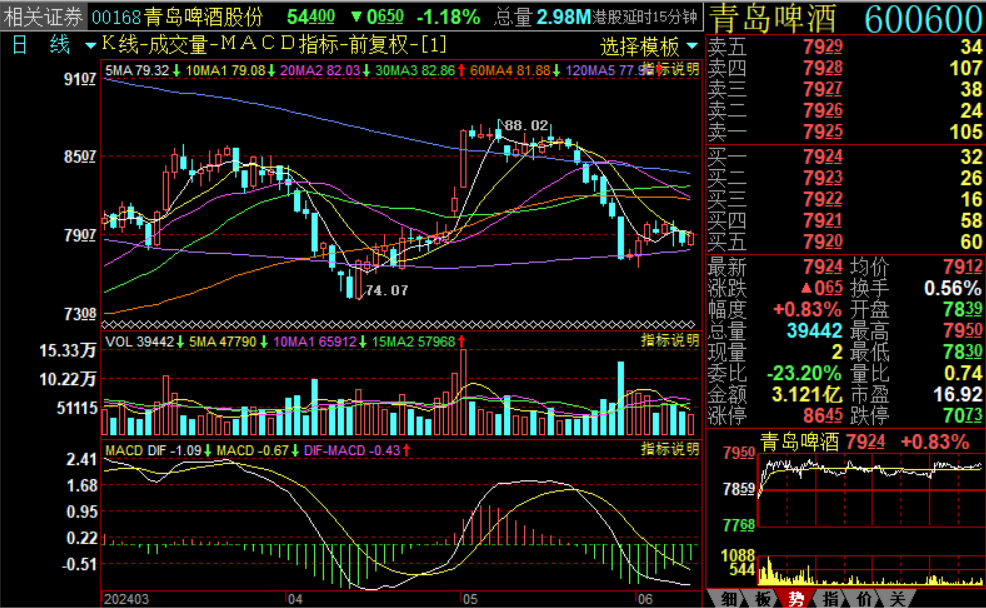Click 指标说明 on the K-line chart
This screenshot has height=608, width=986.
[x=670, y=69]
